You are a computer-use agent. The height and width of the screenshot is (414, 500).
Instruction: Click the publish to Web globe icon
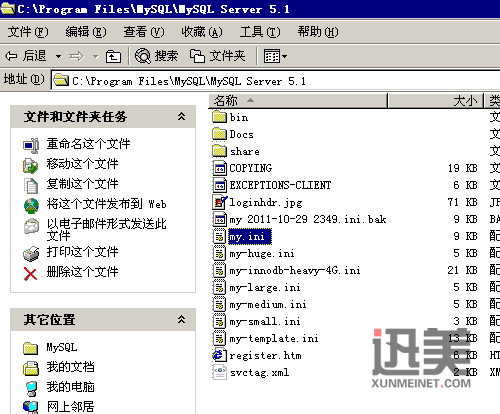pos(31,206)
